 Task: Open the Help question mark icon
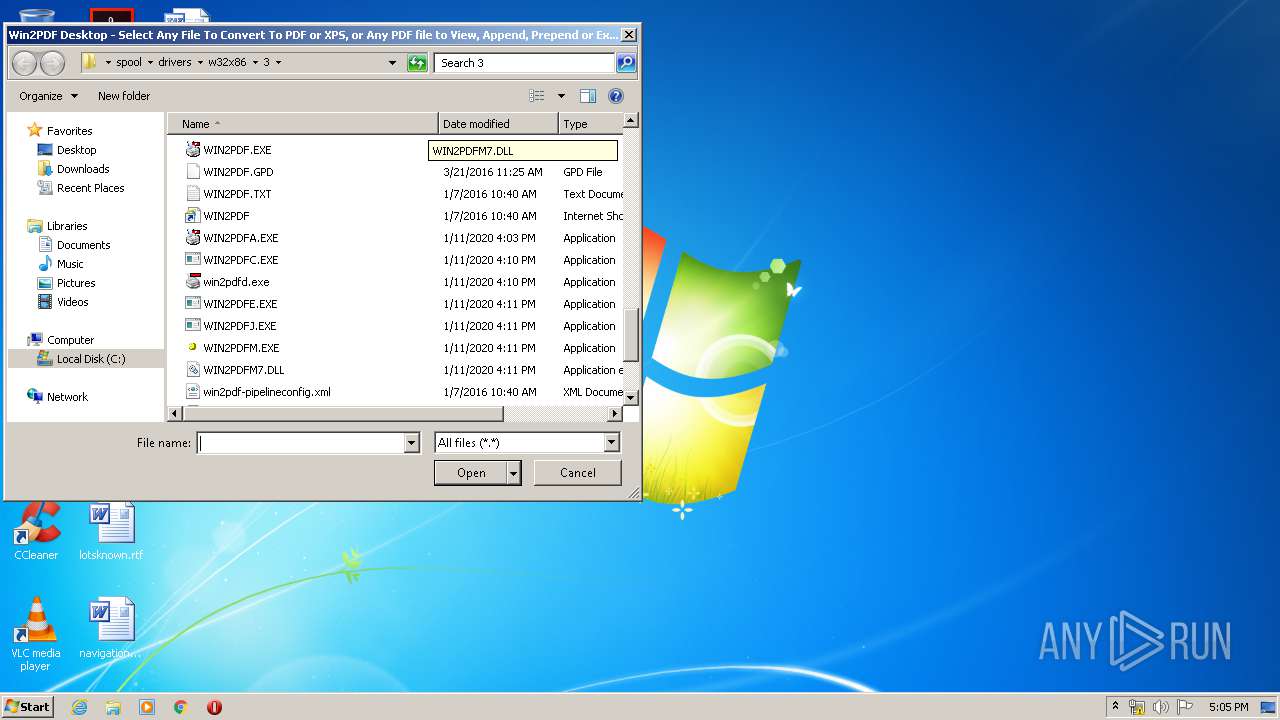[616, 96]
